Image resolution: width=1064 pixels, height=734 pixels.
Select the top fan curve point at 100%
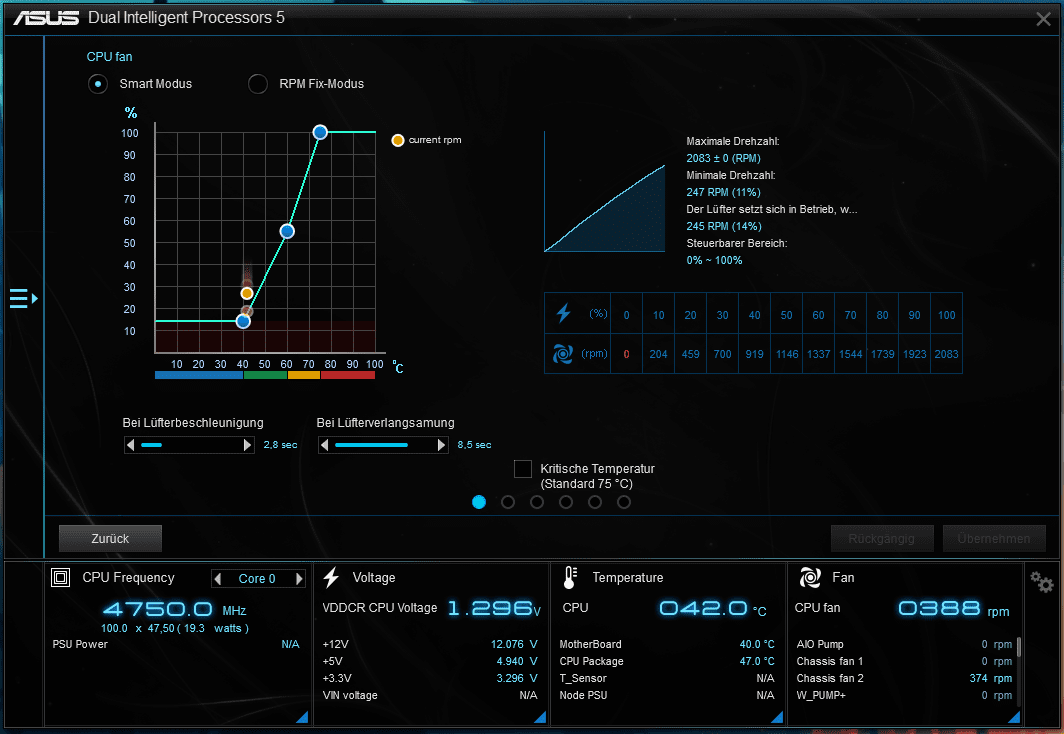320,132
